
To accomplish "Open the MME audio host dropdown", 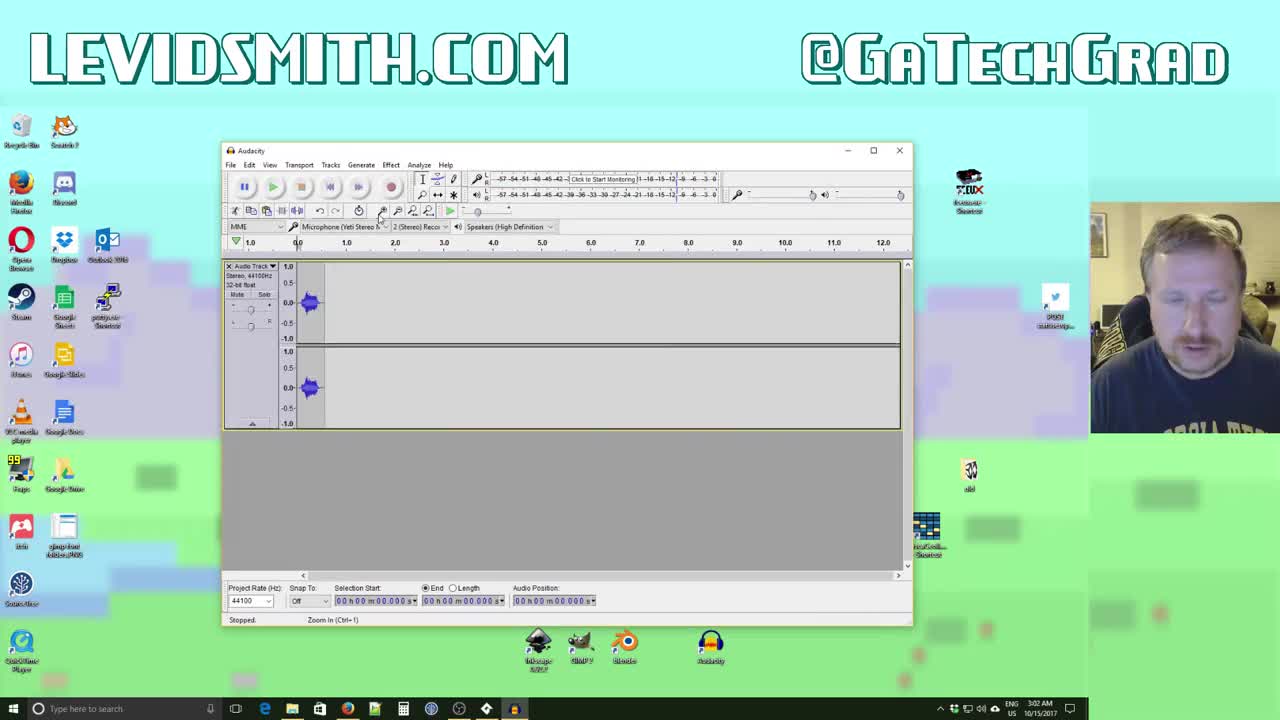I will pos(257,227).
